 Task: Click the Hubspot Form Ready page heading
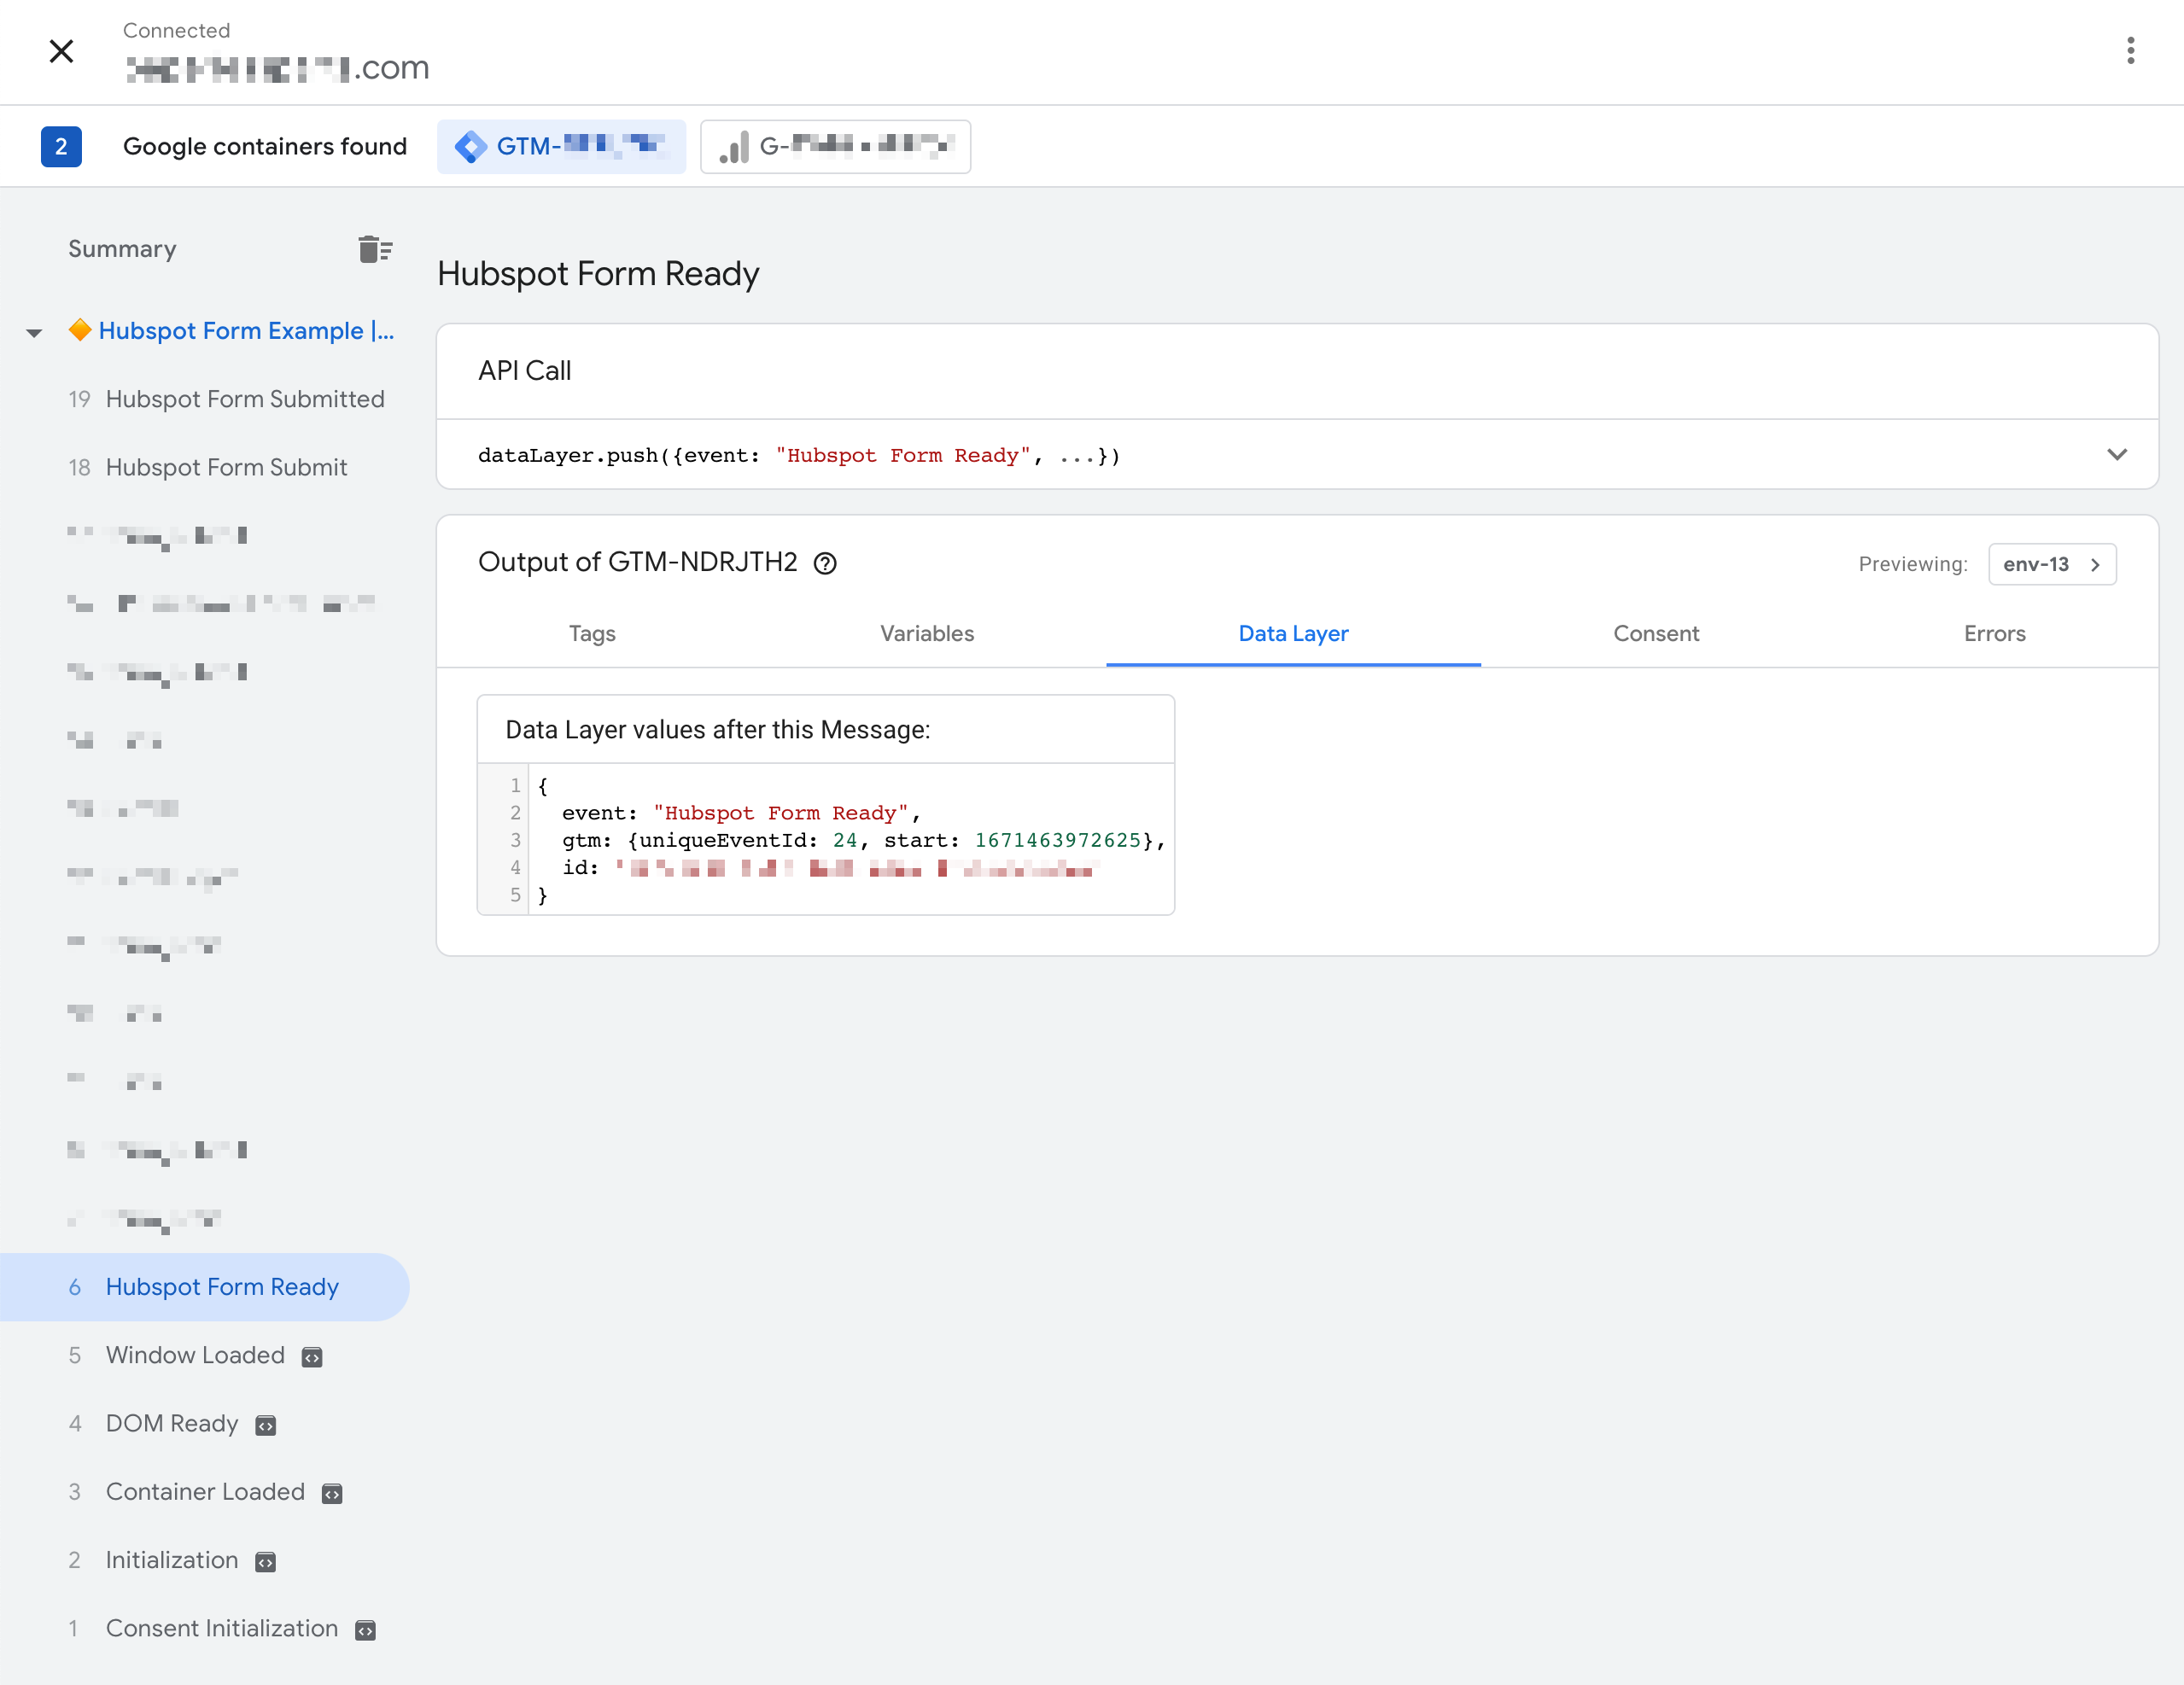598,274
